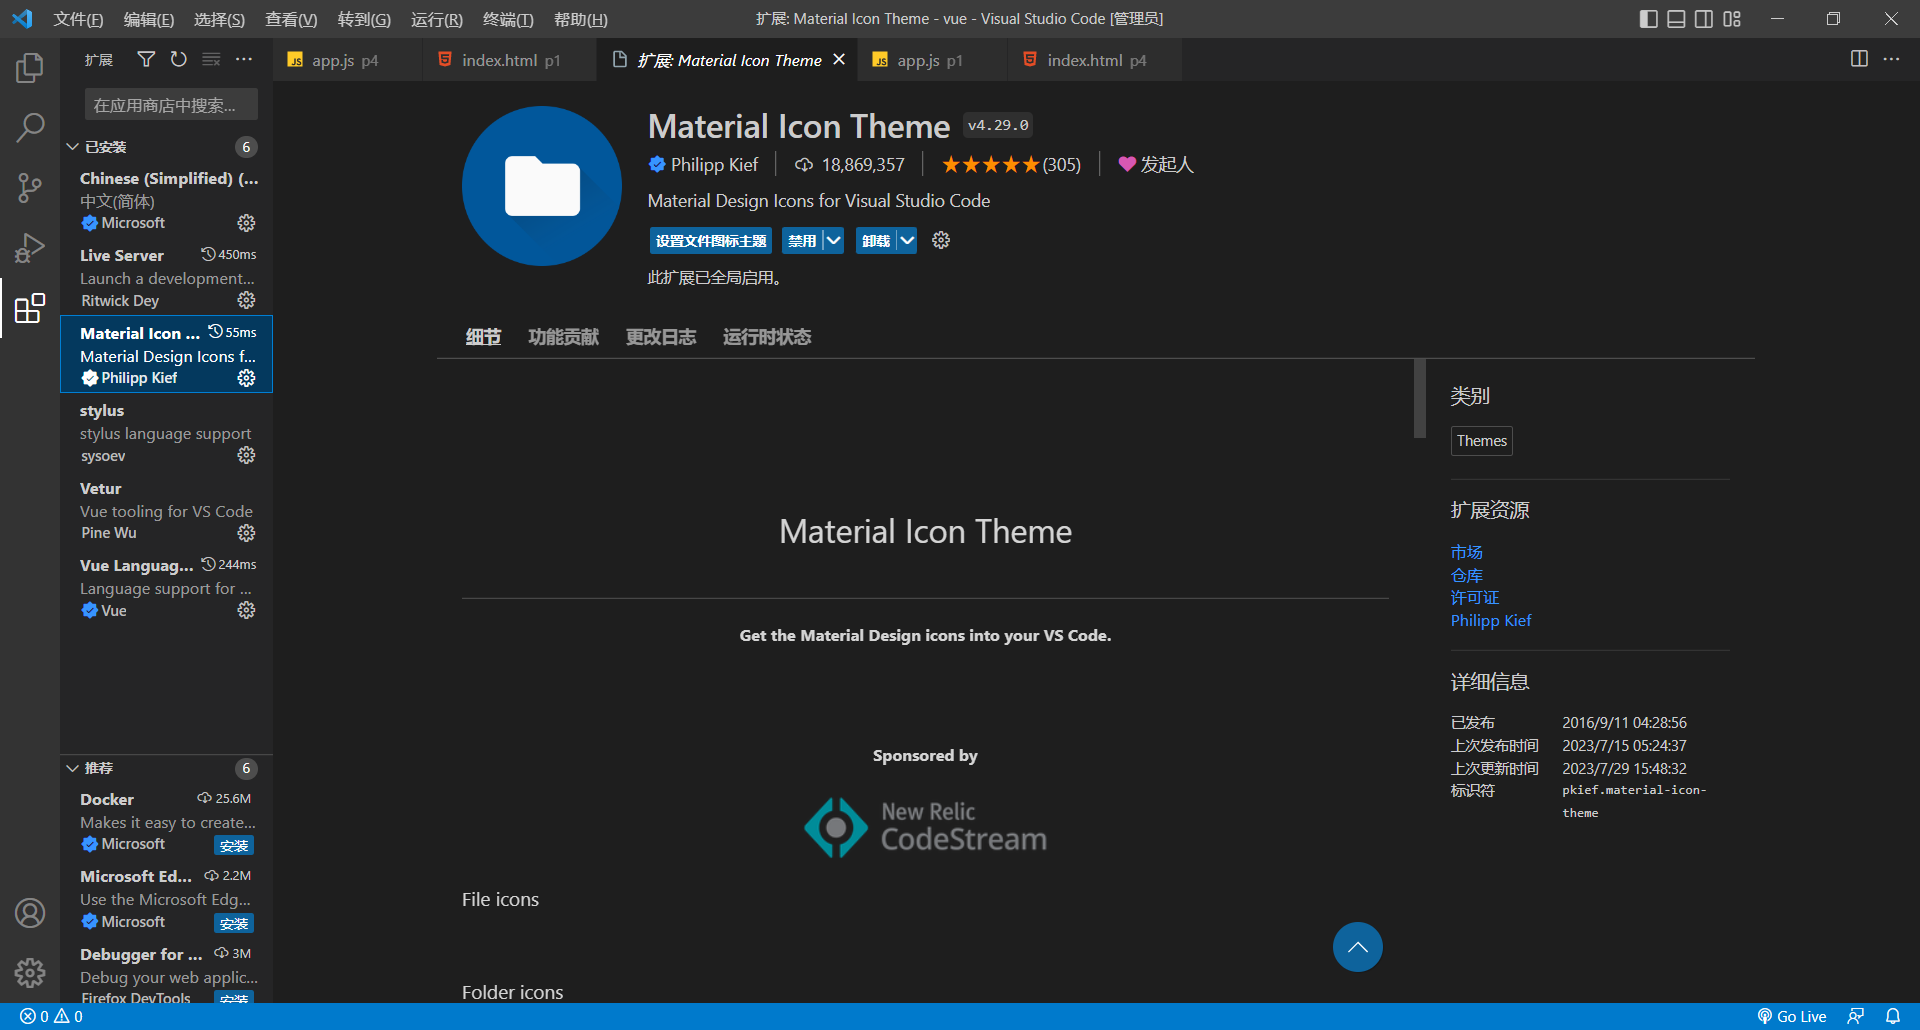Switch to index.html p1 tab
1920x1030 pixels.
click(x=510, y=60)
